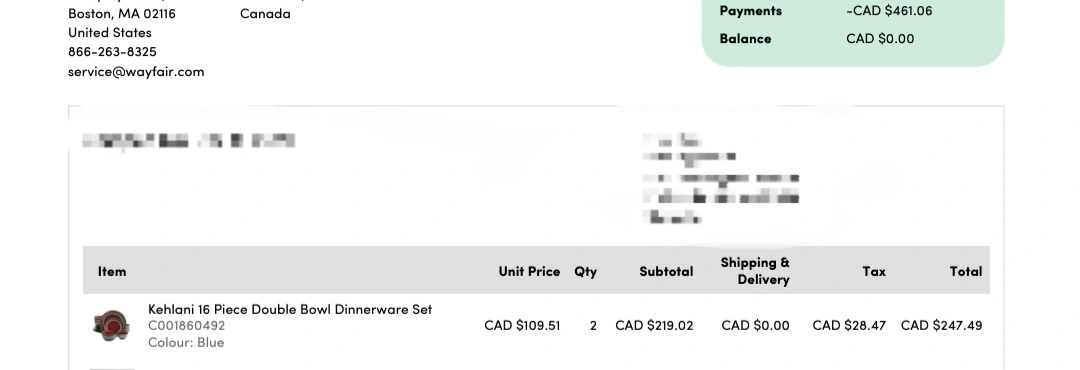Click the Balance CAD $0.00 amount
Viewport: 1080px width, 370px height.
pos(880,39)
